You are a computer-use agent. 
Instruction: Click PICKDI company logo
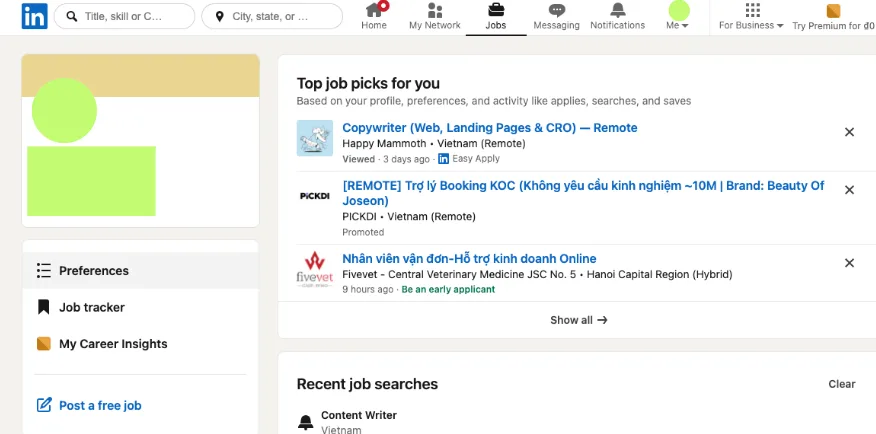(x=315, y=196)
